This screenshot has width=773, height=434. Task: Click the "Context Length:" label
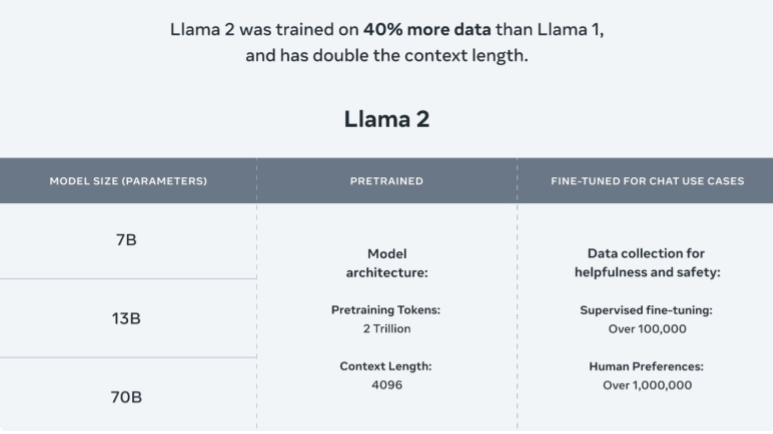(x=386, y=367)
